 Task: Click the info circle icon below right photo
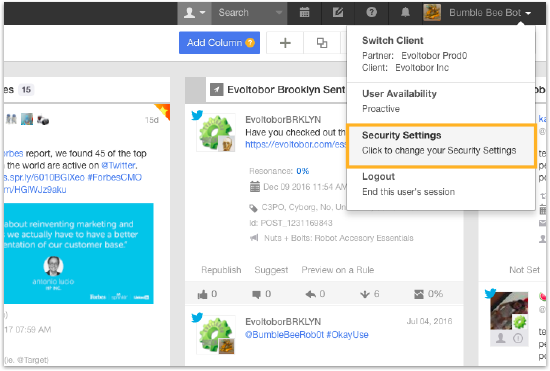click(518, 338)
